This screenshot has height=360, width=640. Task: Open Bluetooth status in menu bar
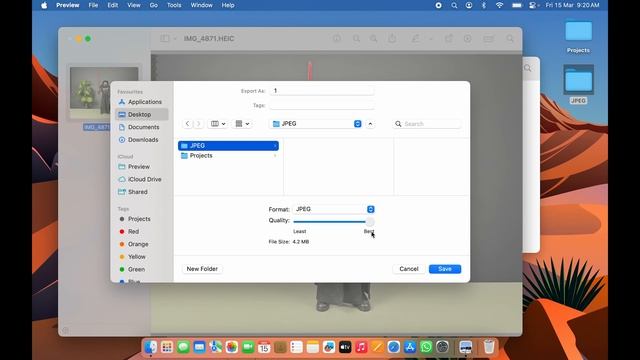[x=484, y=5]
